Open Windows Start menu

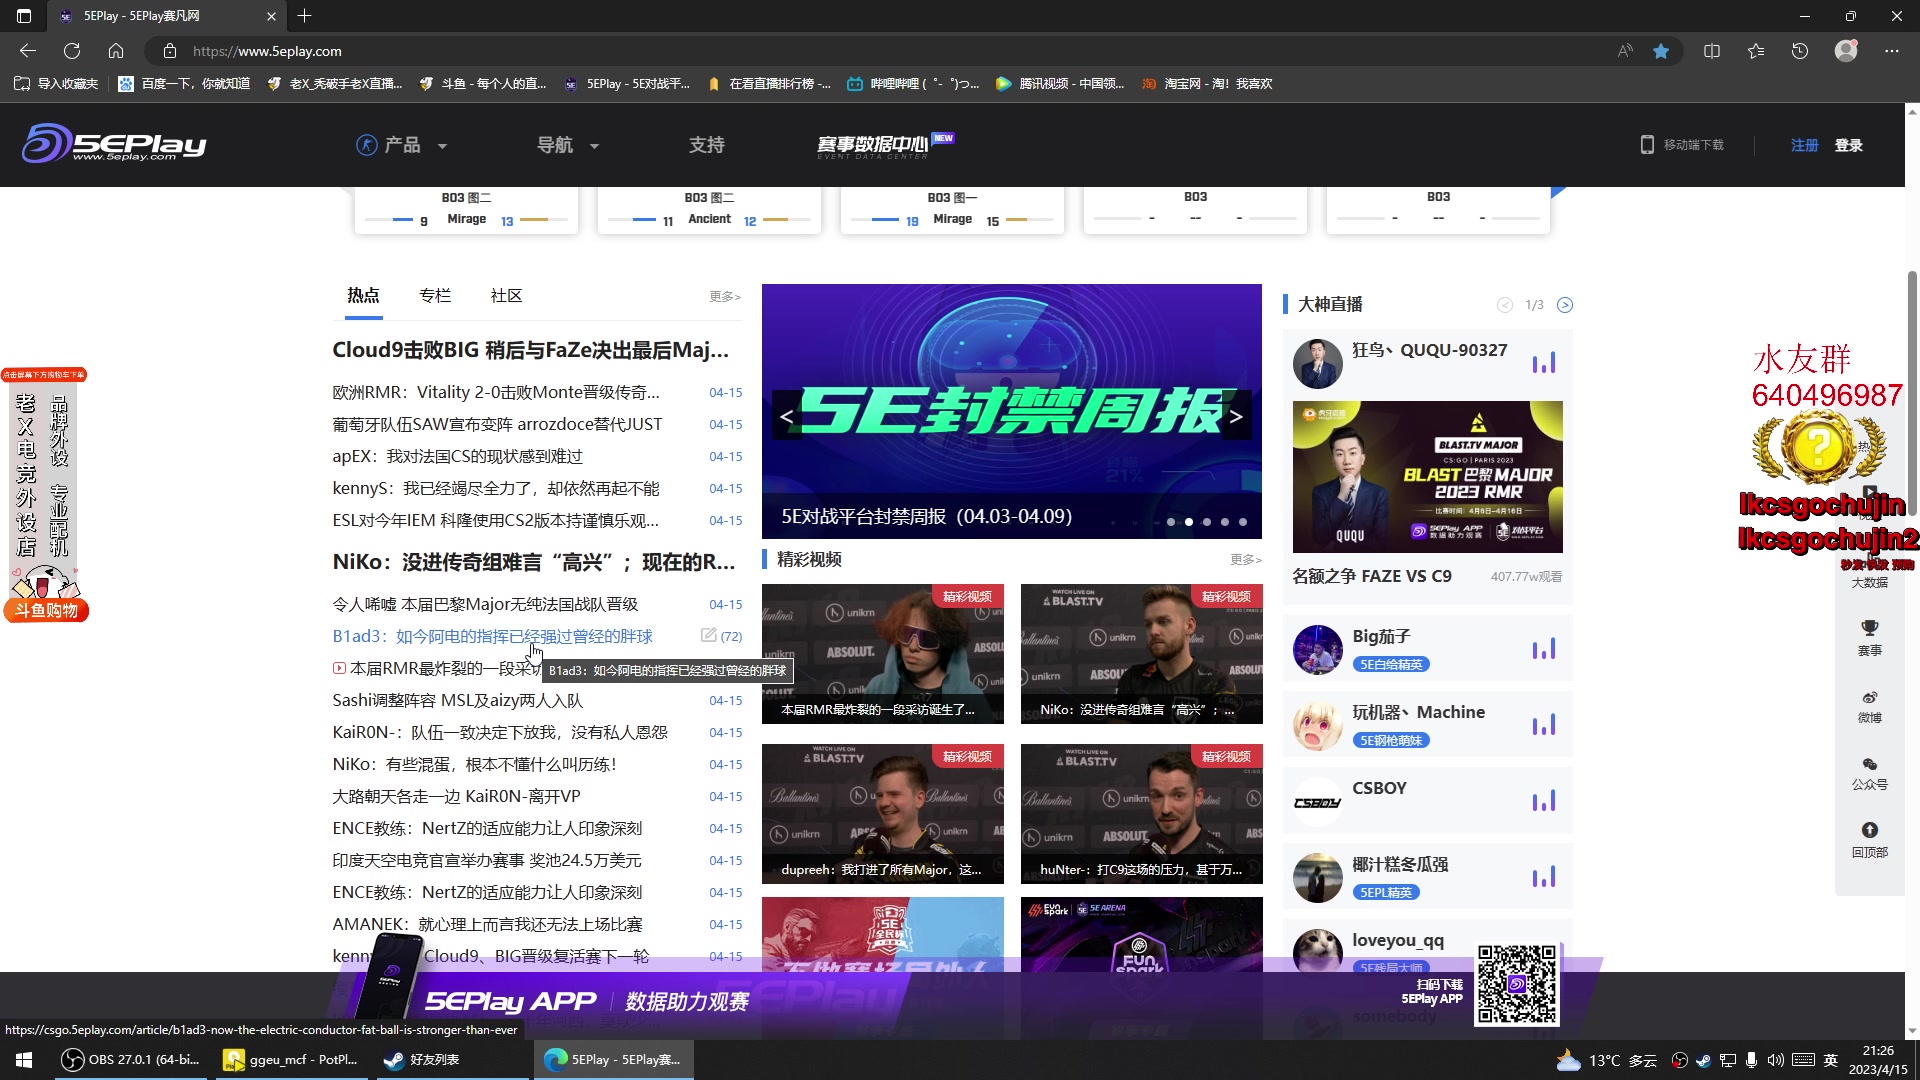pyautogui.click(x=24, y=1059)
